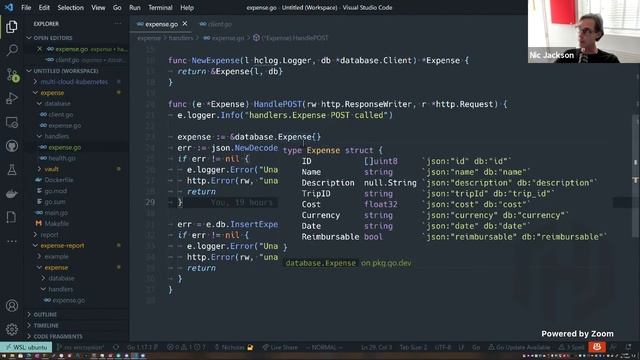Viewport: 640px width, 360px height.
Task: Click the Live Share status bar item
Action: 280,347
